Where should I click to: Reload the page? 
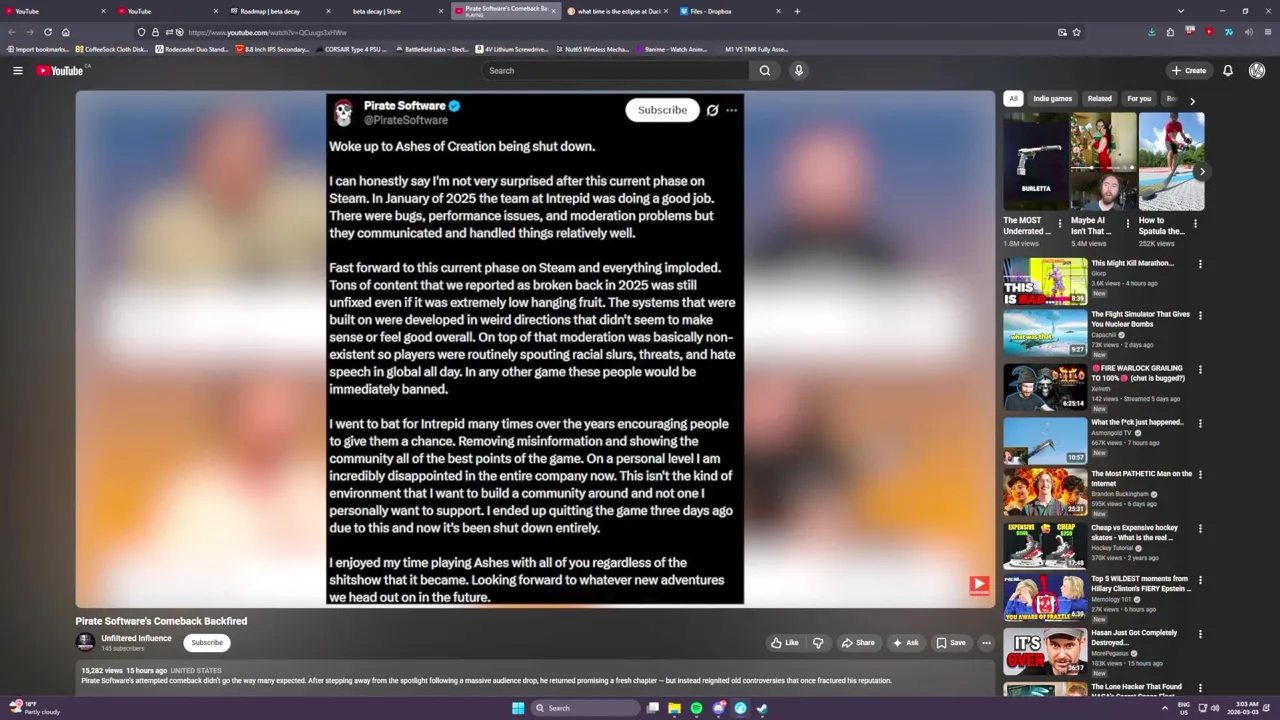47,32
